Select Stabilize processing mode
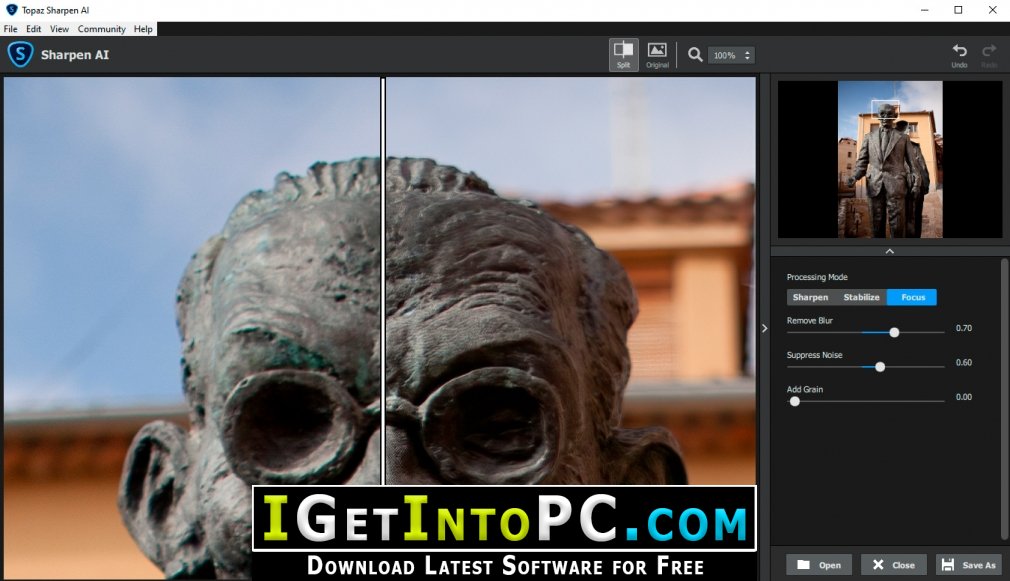 tap(861, 297)
